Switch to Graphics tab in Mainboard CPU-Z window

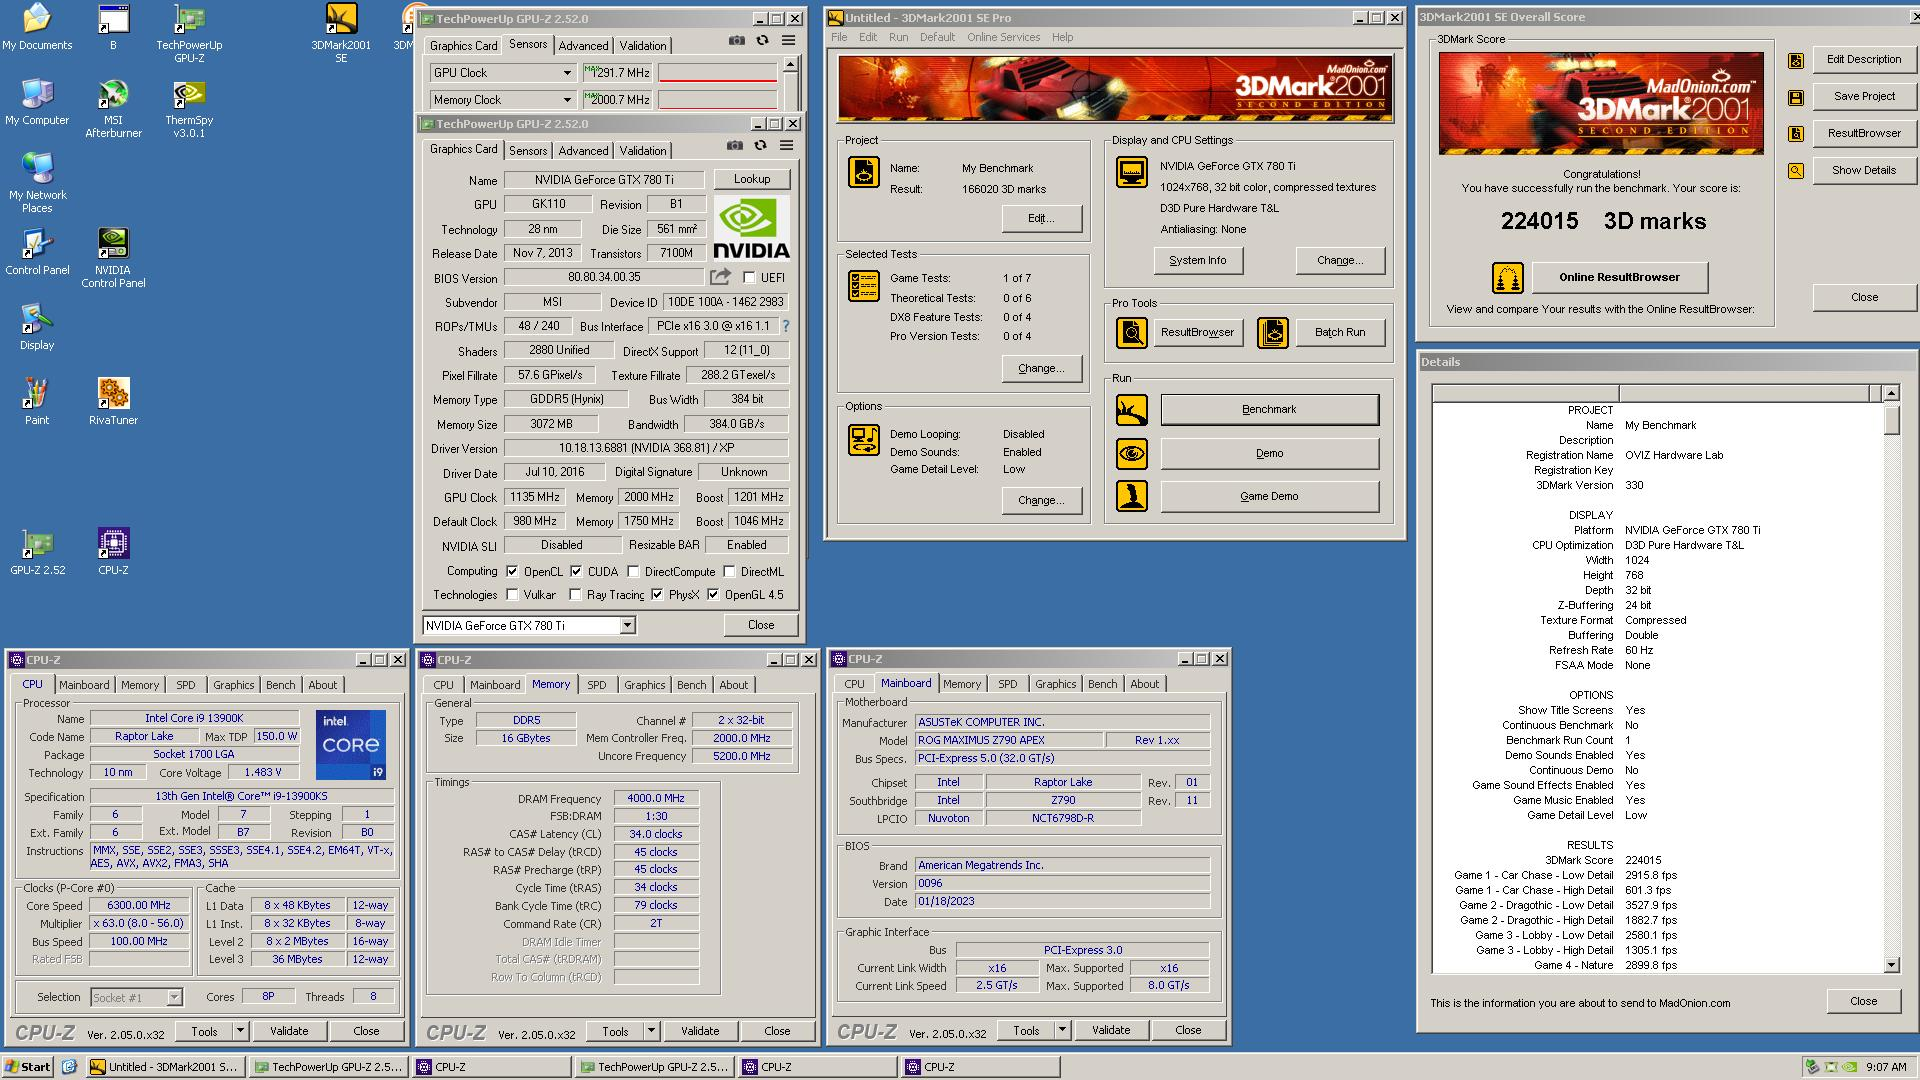pos(1055,684)
